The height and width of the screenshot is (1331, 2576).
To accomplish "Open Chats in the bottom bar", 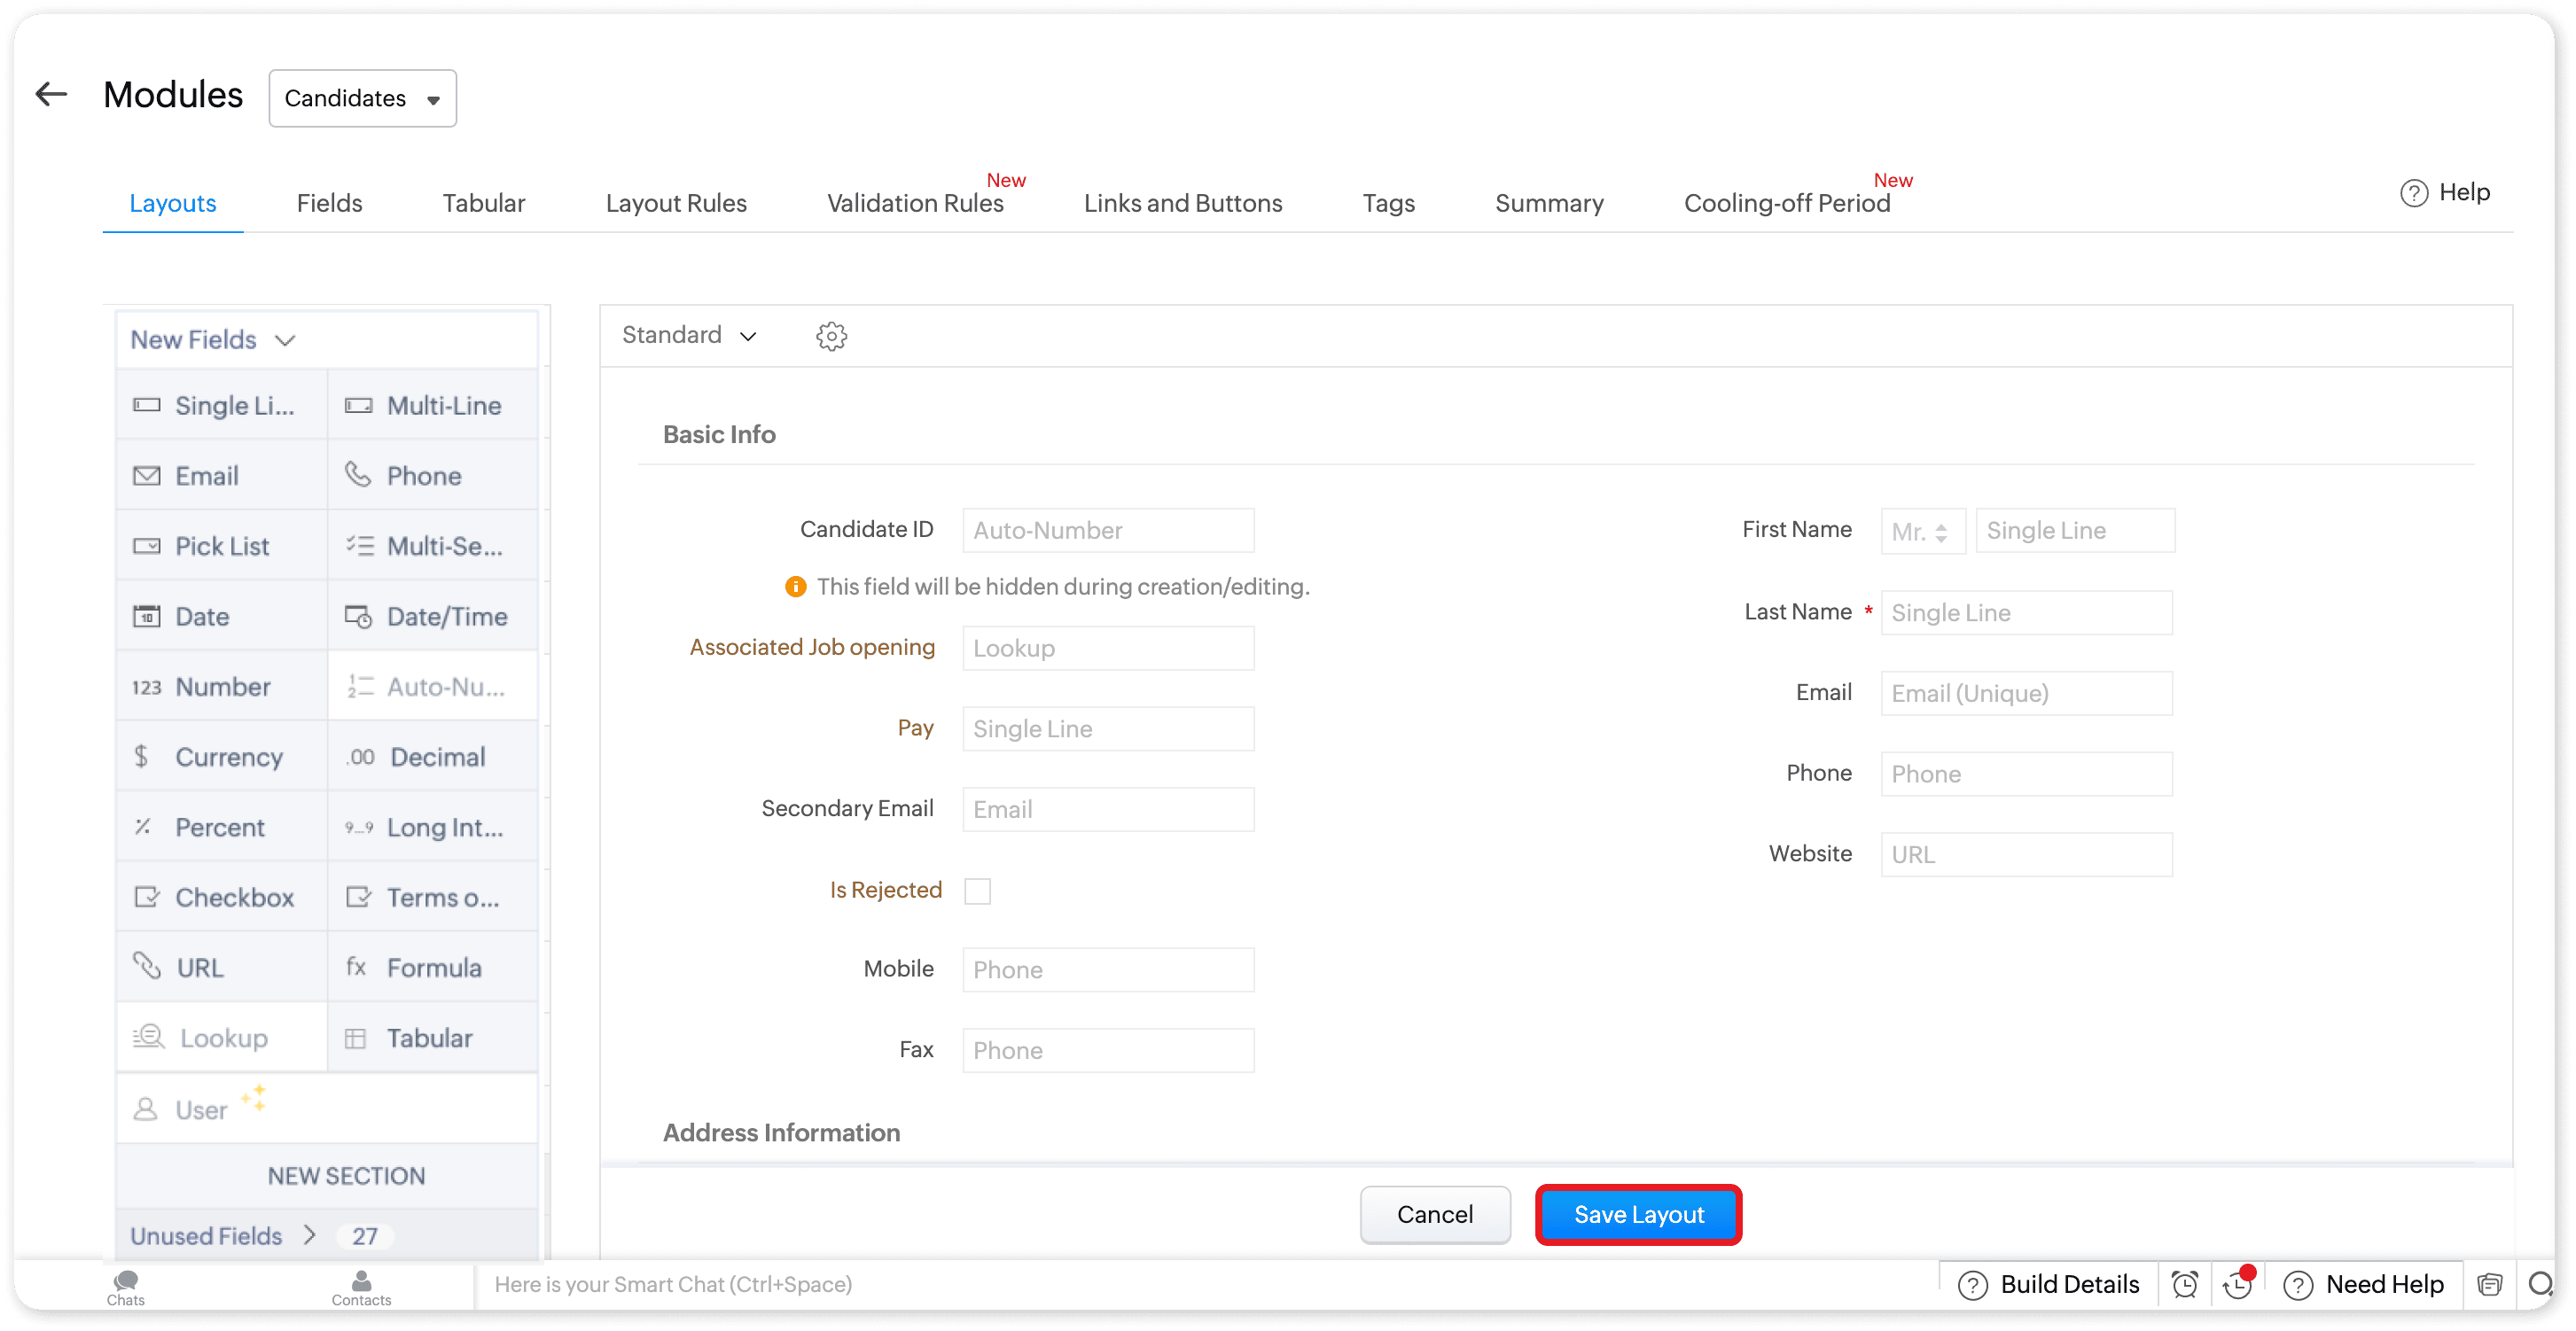I will click(x=126, y=1286).
